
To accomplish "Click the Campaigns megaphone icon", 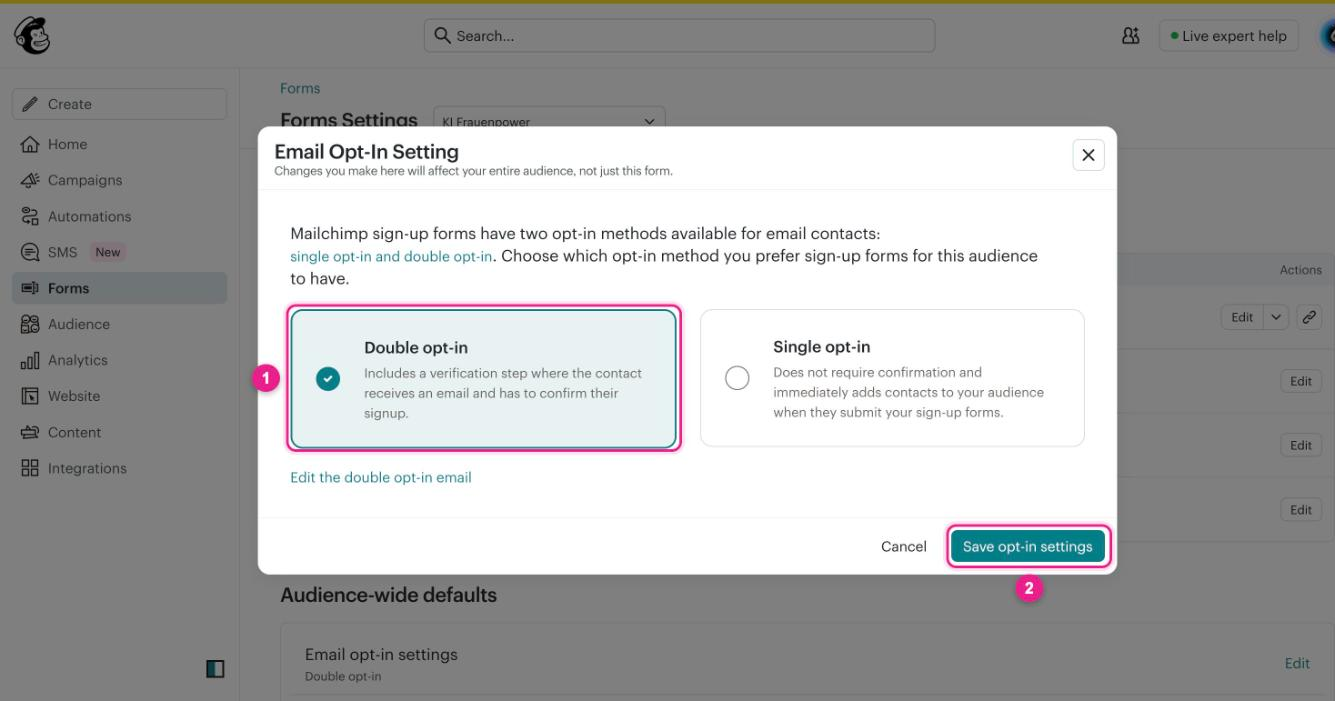I will tap(30, 180).
